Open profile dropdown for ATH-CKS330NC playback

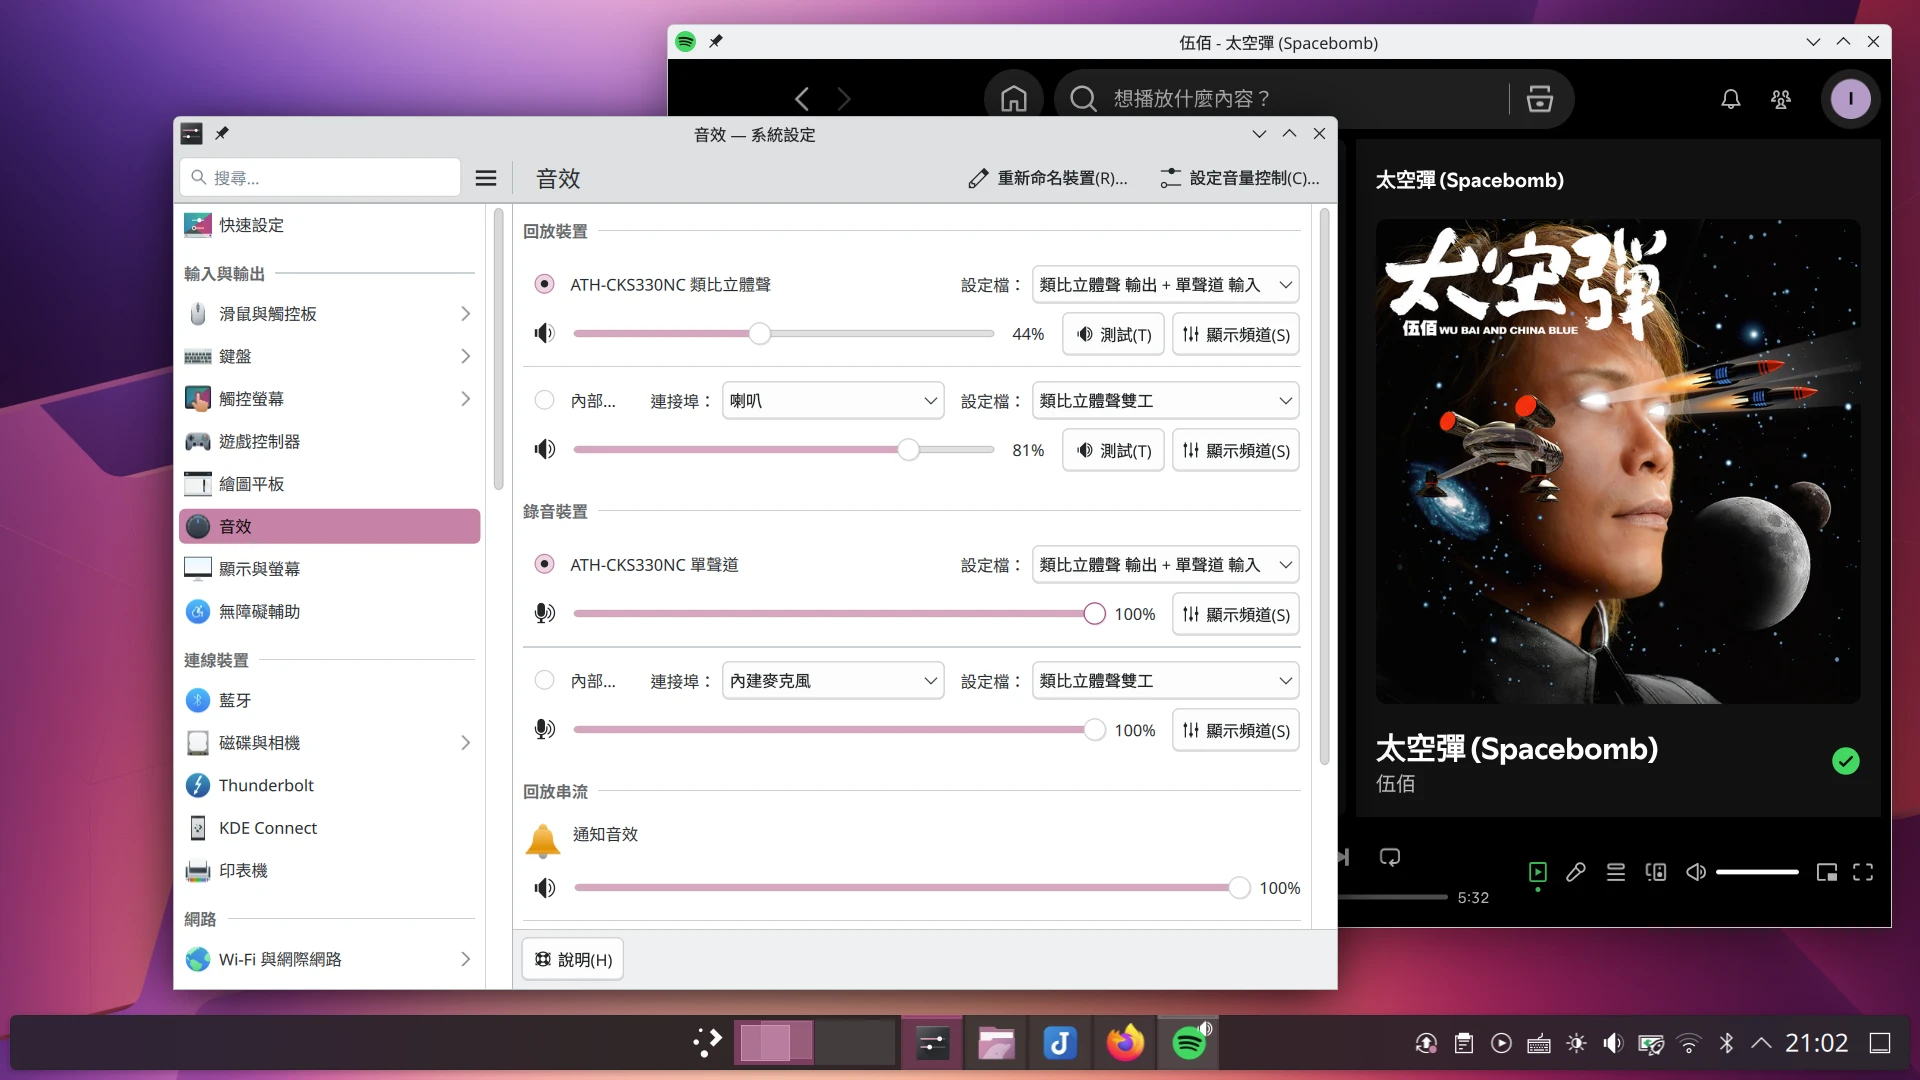1165,285
